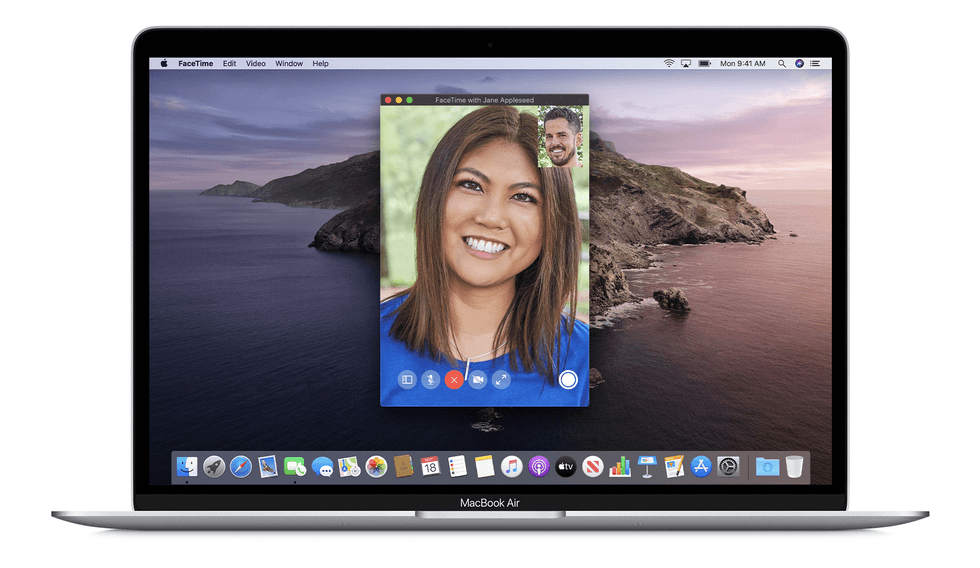Minimize FaceTime window with the yellow button

click(x=399, y=100)
